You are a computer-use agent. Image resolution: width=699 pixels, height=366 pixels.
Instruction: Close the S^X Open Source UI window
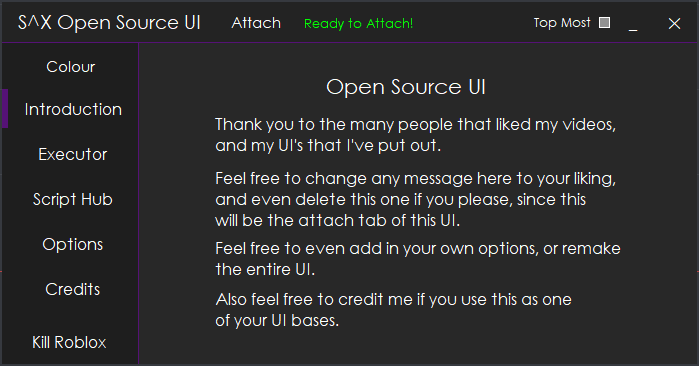point(674,24)
